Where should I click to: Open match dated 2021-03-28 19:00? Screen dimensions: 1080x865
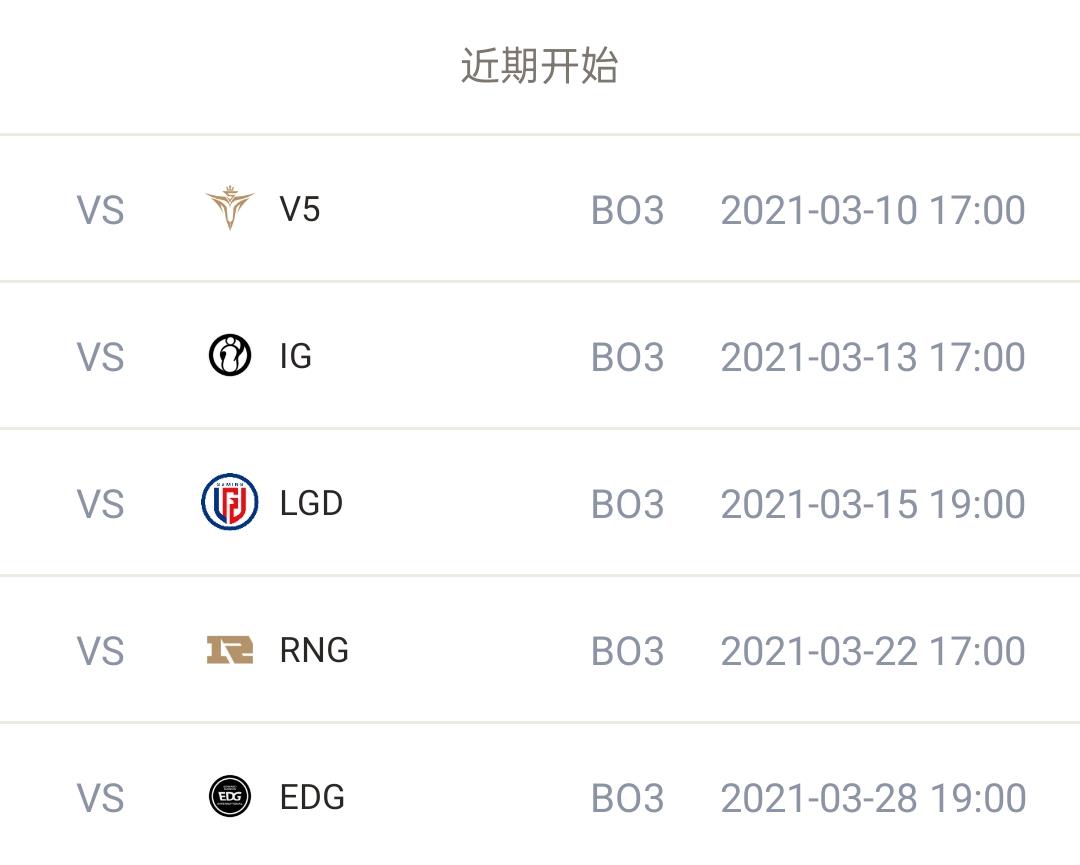pos(872,798)
